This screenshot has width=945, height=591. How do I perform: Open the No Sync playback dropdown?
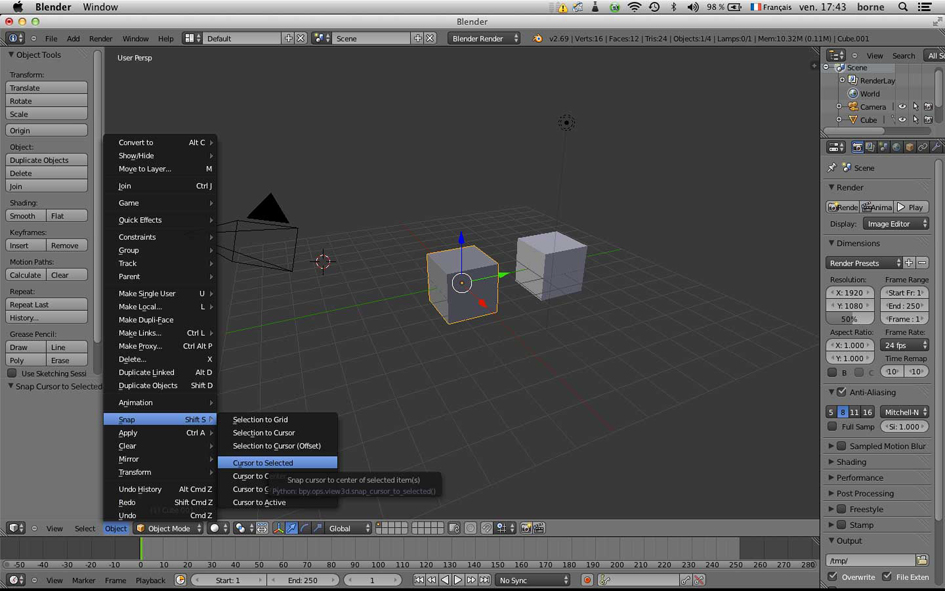tap(534, 578)
